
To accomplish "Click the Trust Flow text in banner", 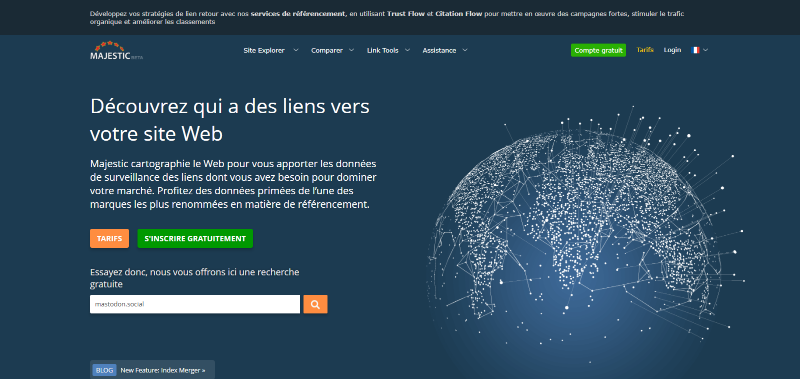I will (x=406, y=14).
